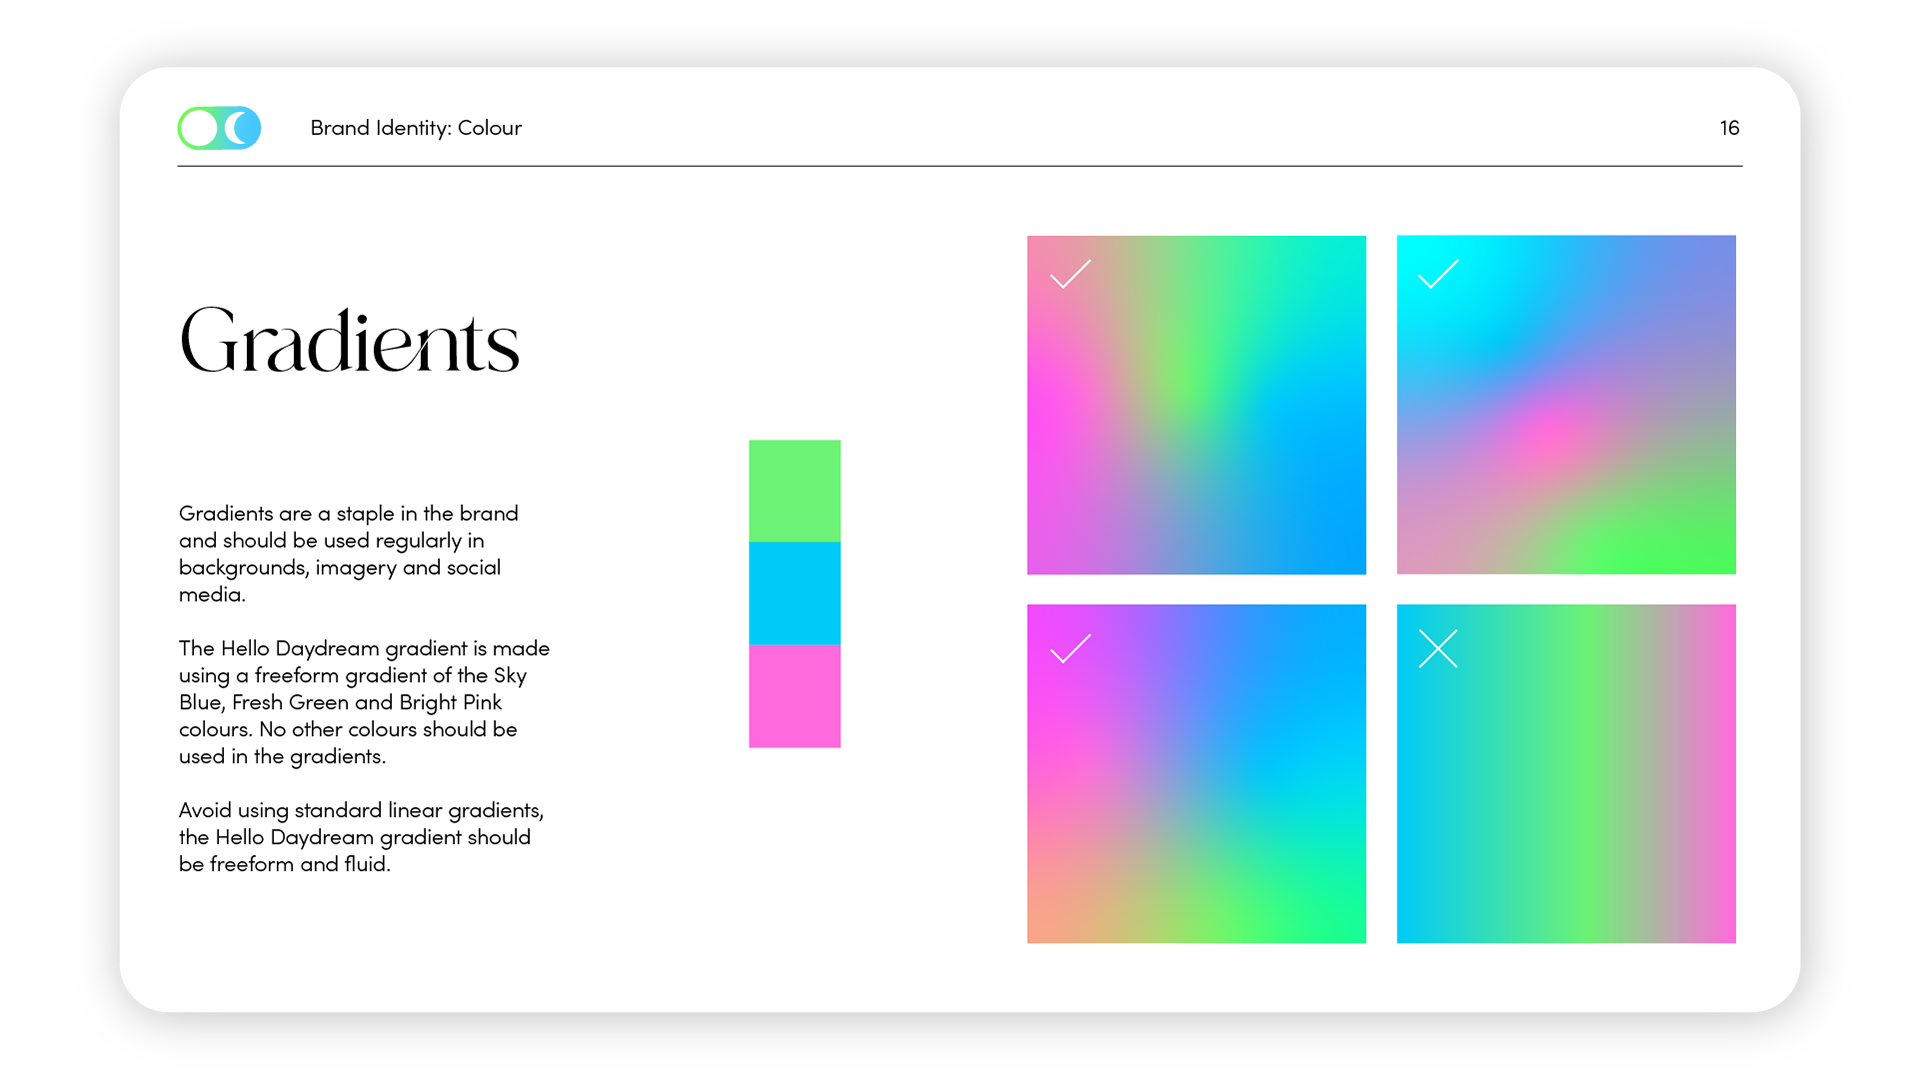The width and height of the screenshot is (1920, 1080).
Task: Click the checkmark on the magenta-to-green gradient
Action: (1070, 649)
